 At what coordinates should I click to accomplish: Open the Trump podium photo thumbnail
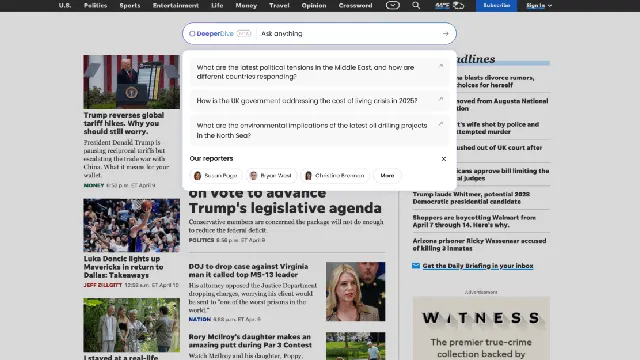click(x=131, y=82)
